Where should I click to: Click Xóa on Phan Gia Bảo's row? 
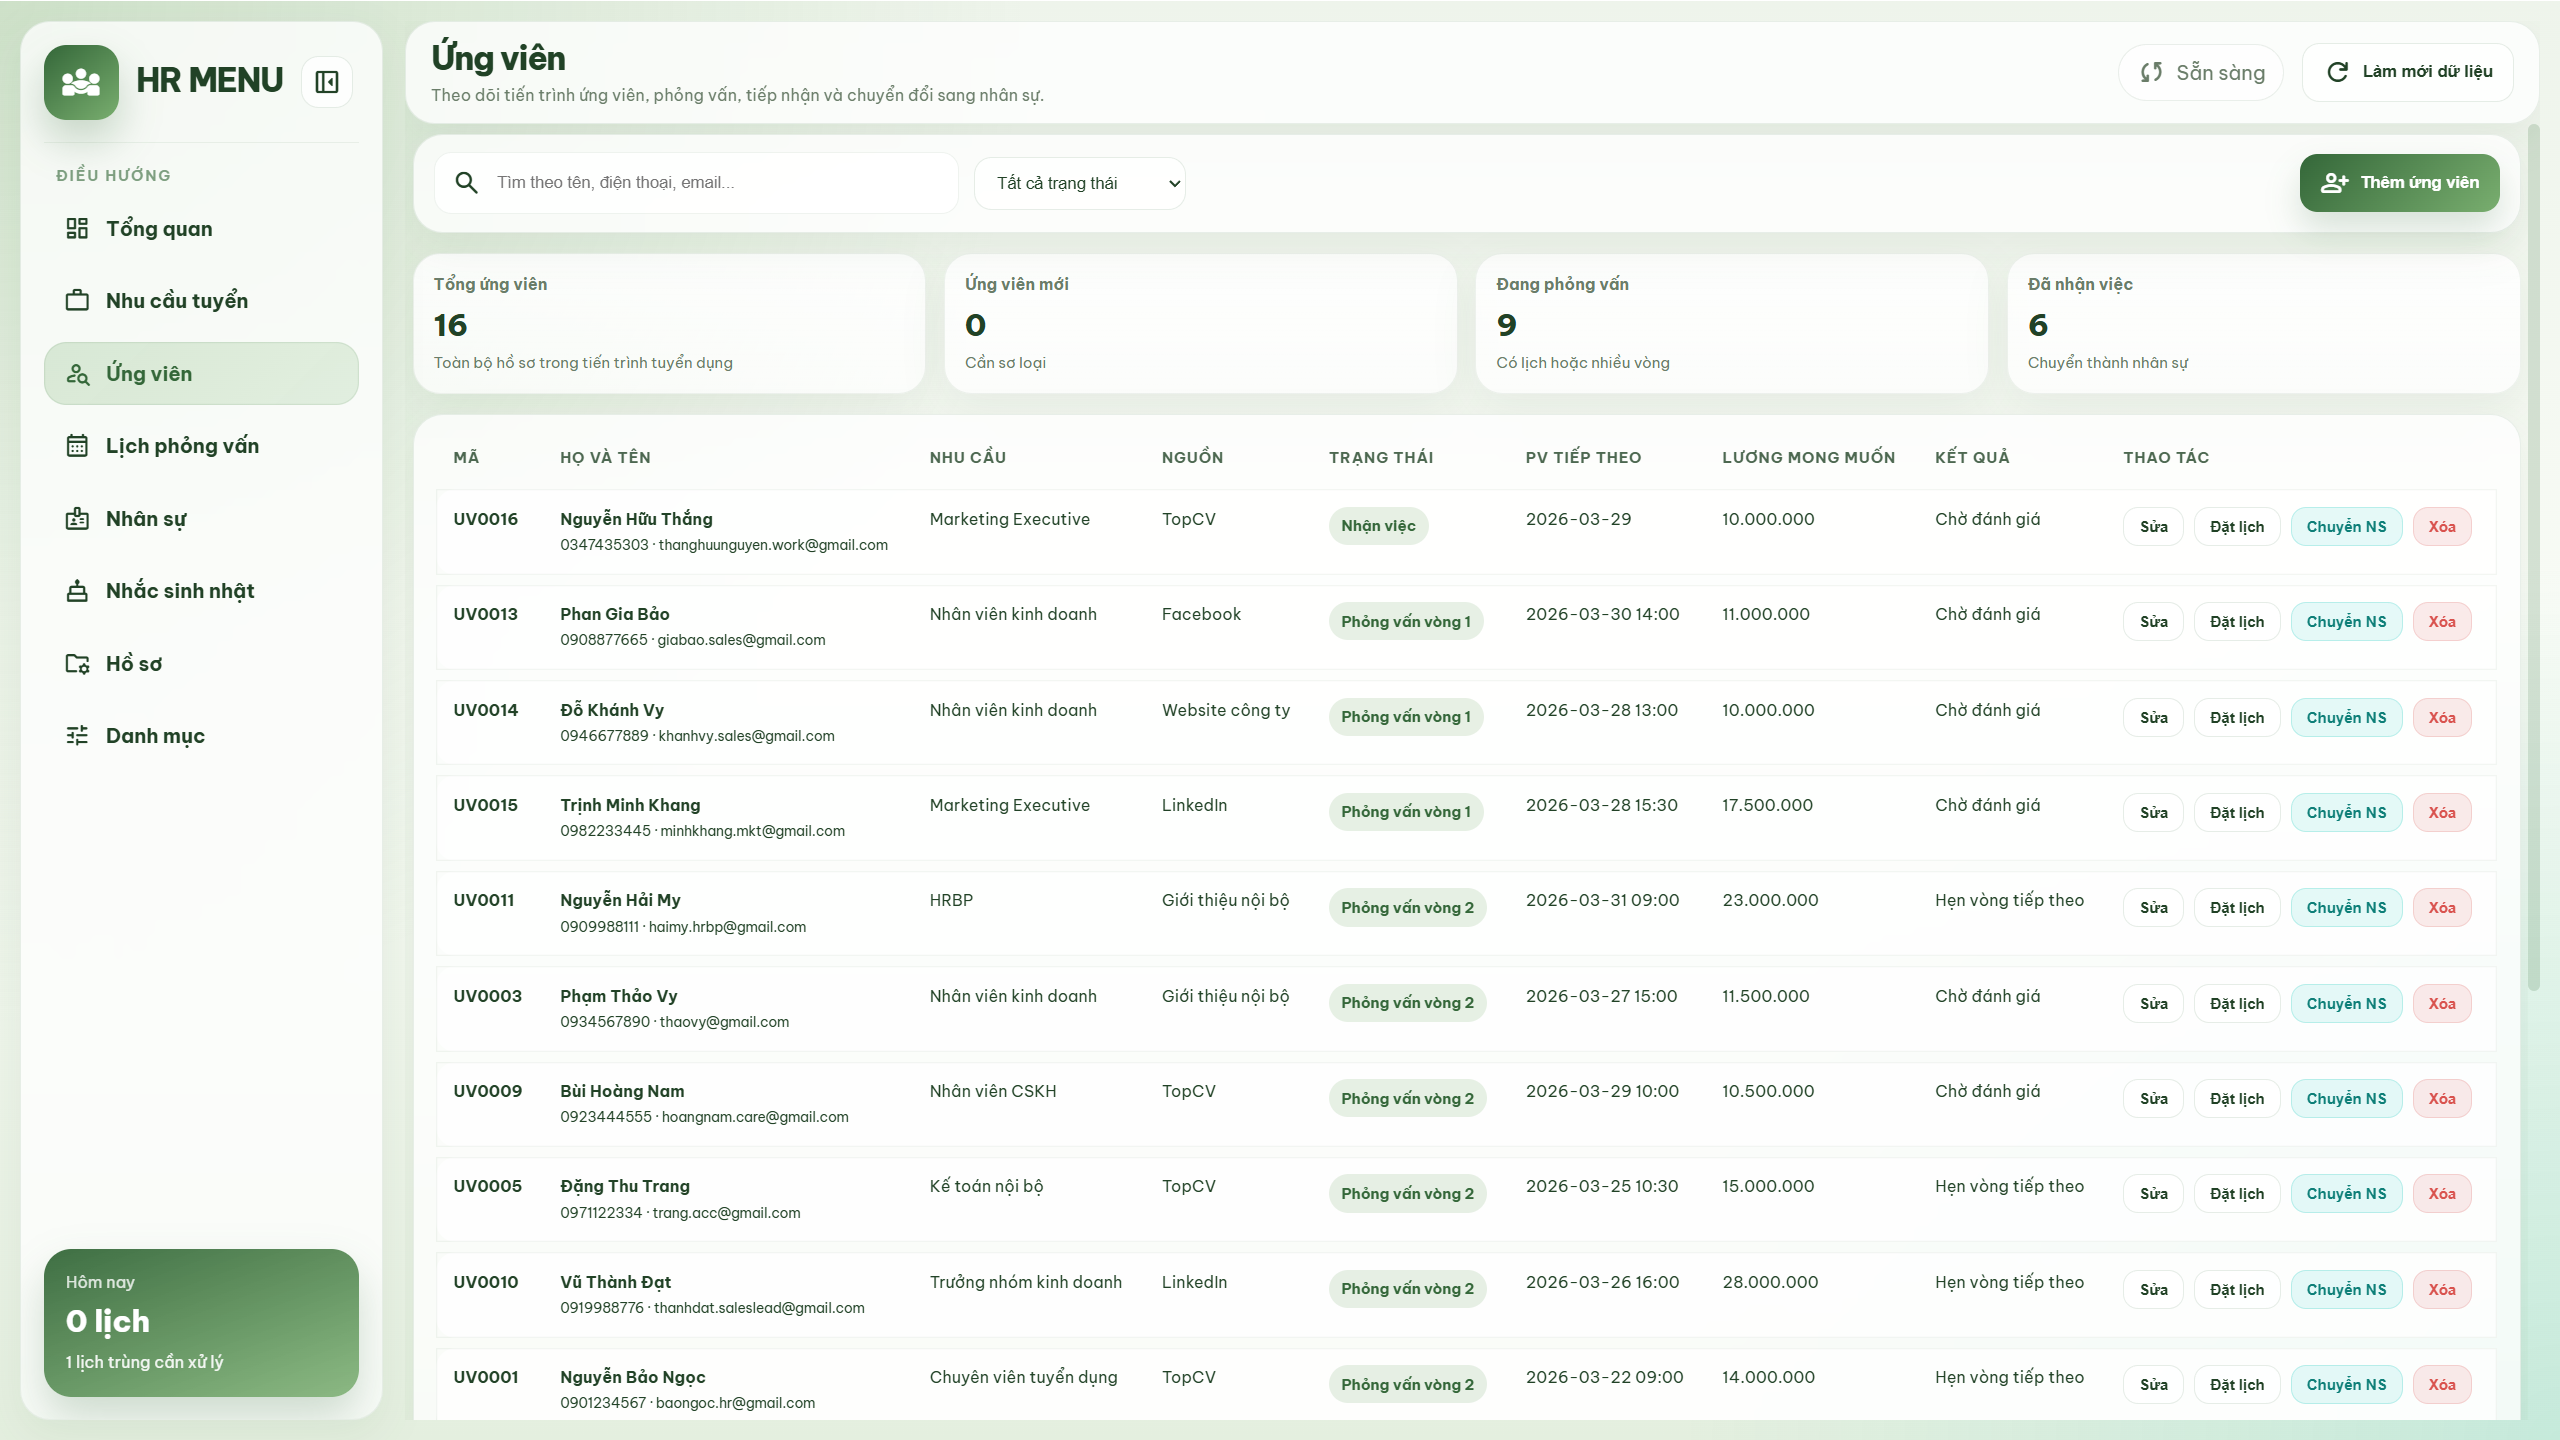pos(2441,621)
